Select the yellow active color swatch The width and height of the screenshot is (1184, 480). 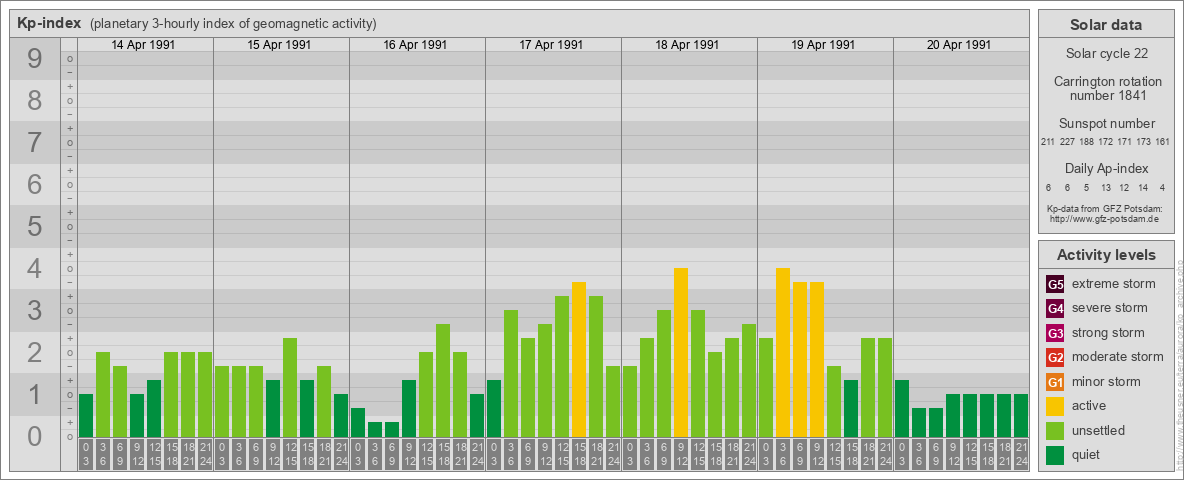[x=1055, y=406]
